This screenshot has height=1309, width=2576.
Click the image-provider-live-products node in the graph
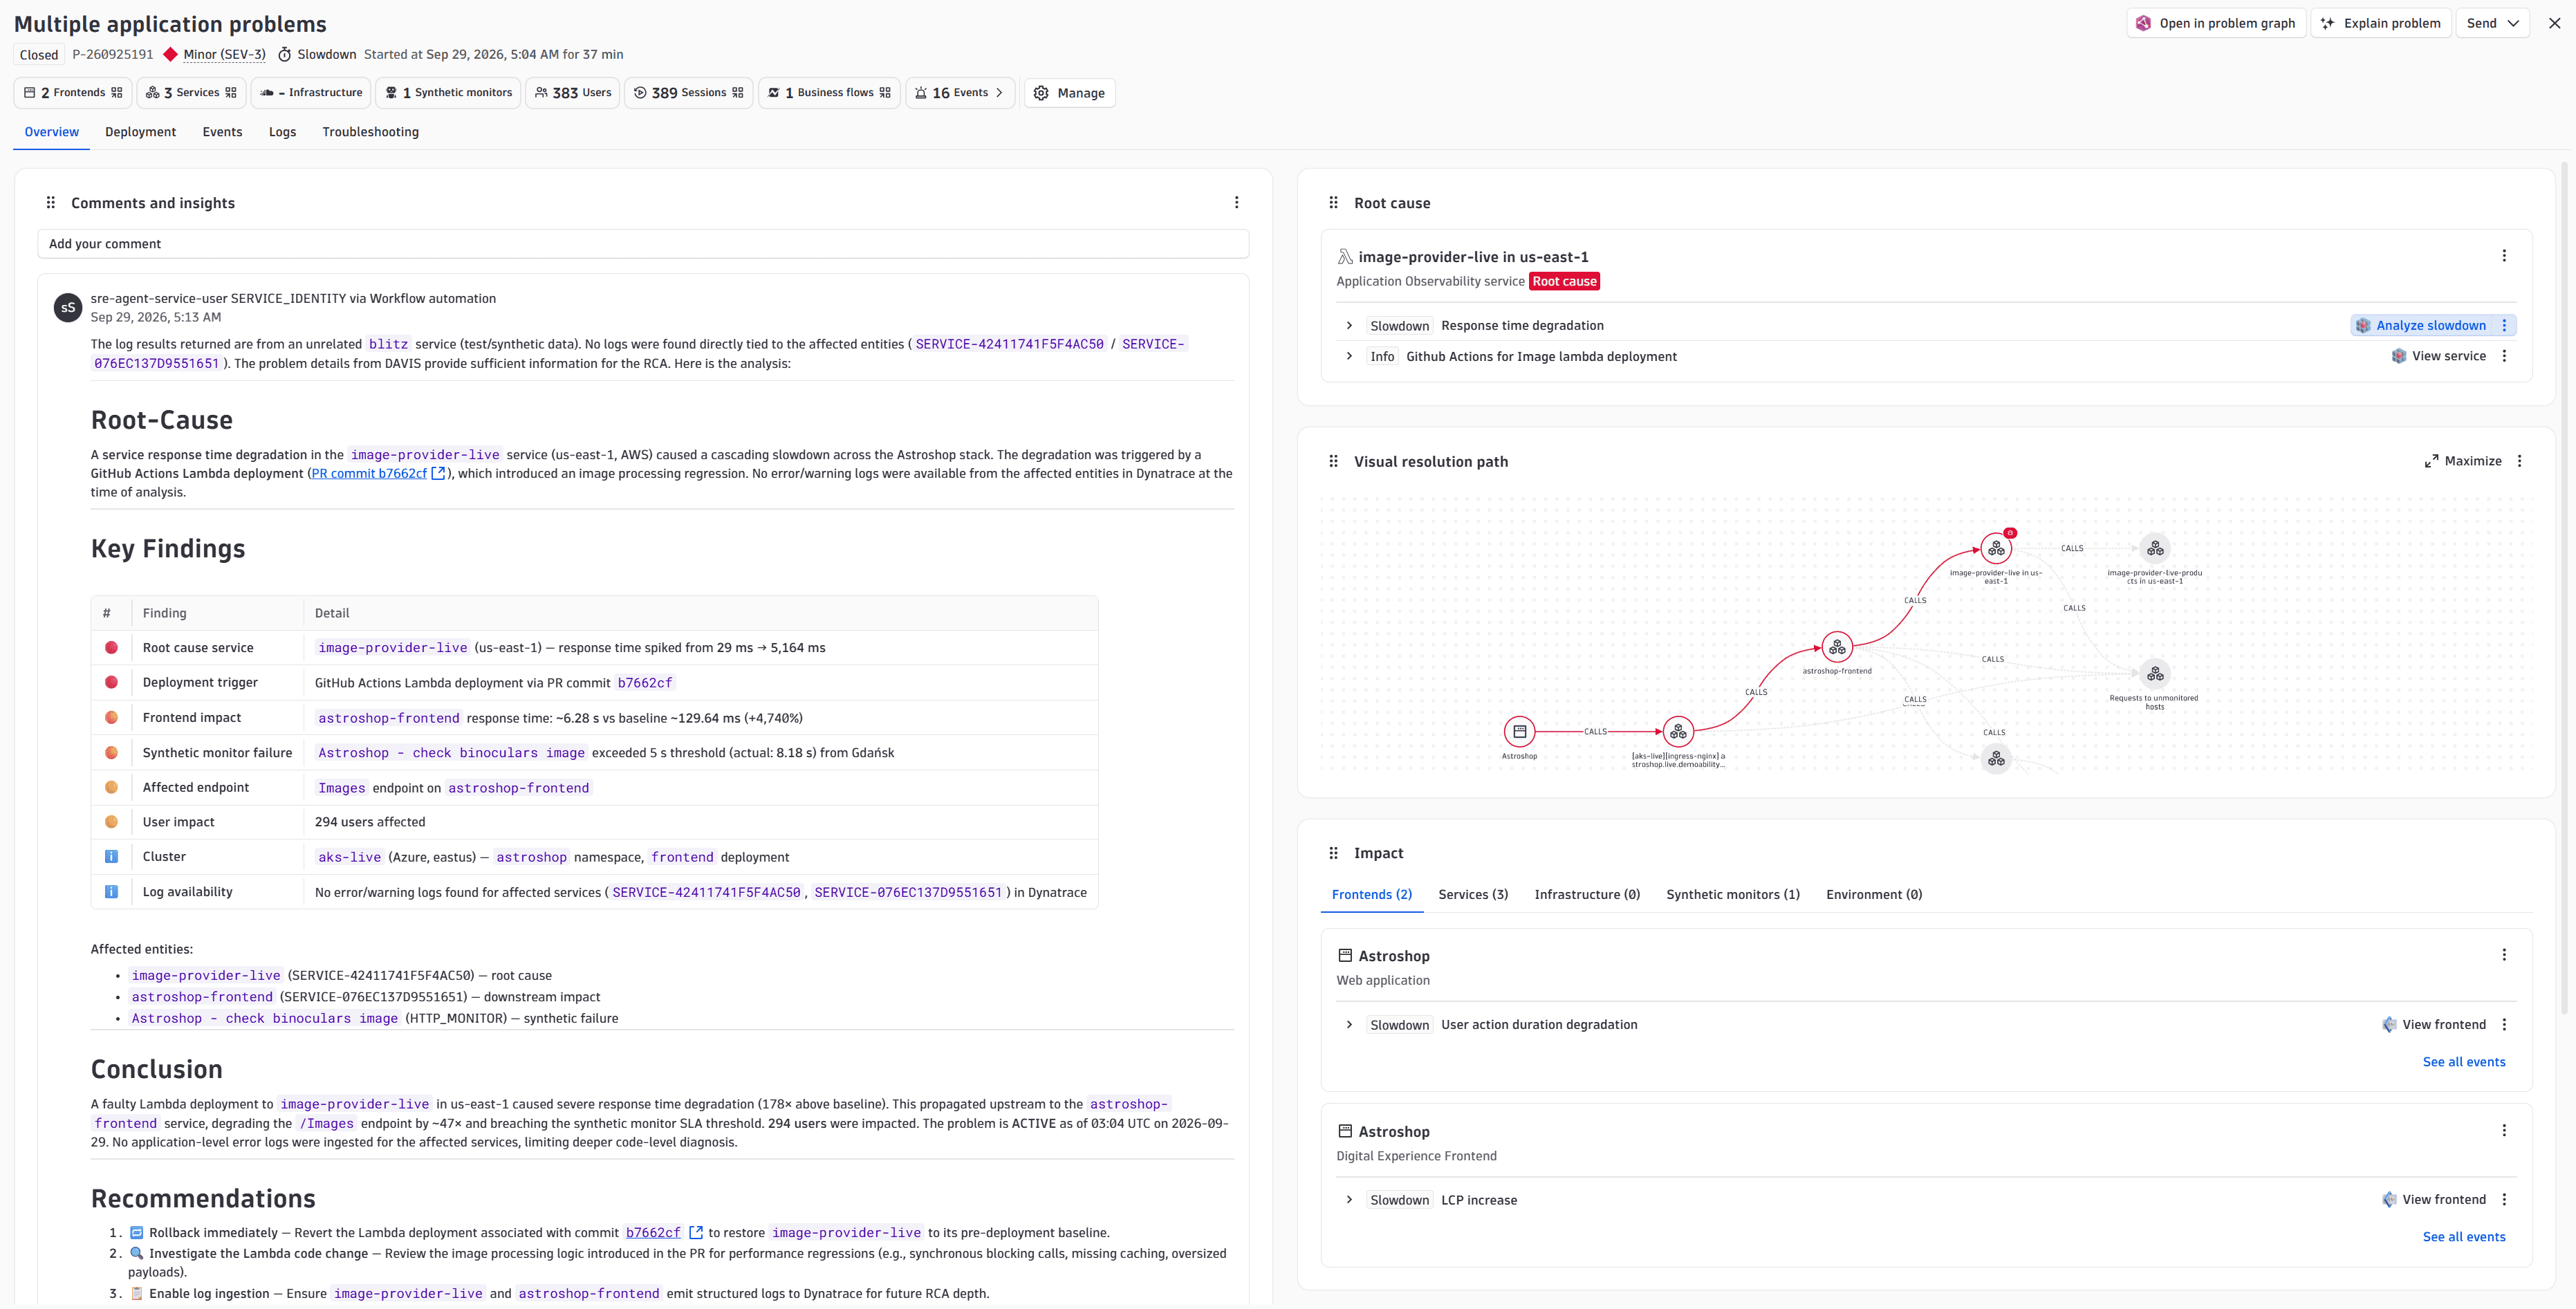pyautogui.click(x=2155, y=549)
